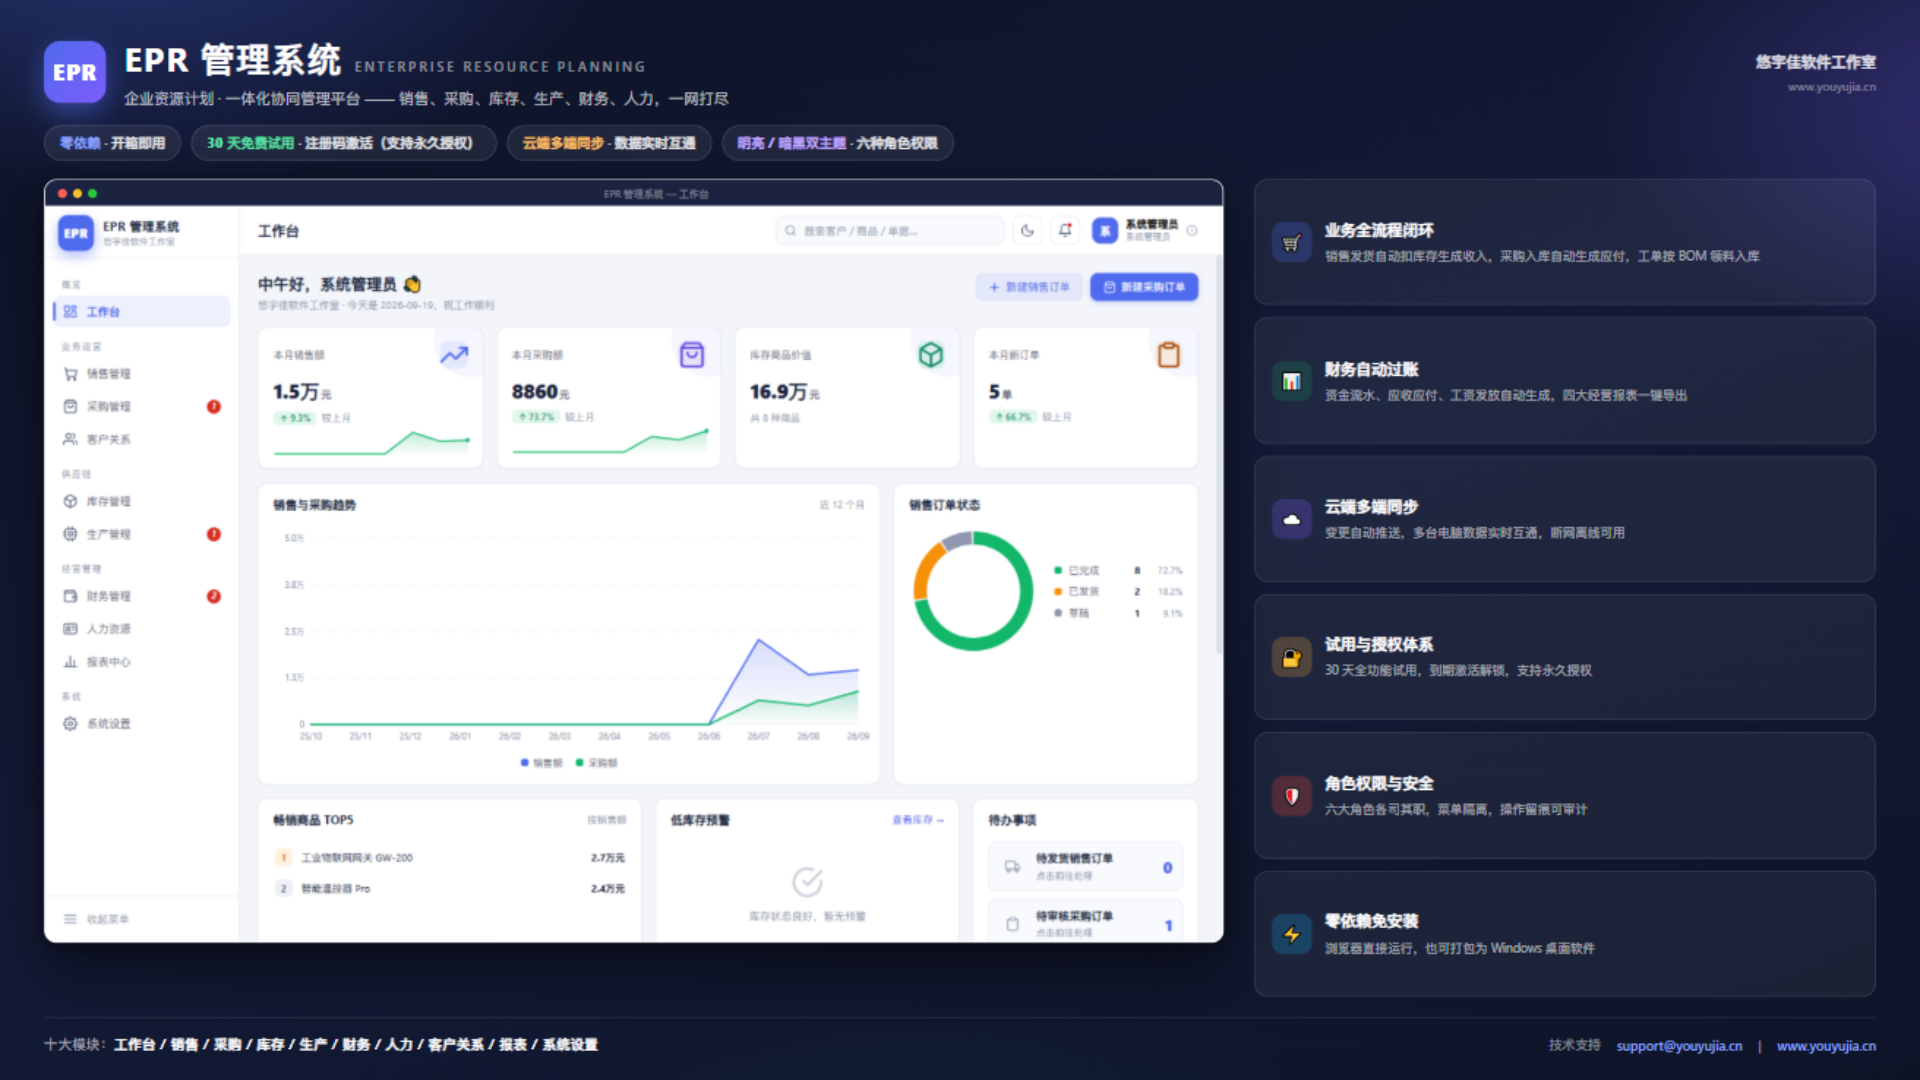This screenshot has height=1080, width=1920.
Task: Click the 新建采购订单 button
Action: (x=1144, y=288)
